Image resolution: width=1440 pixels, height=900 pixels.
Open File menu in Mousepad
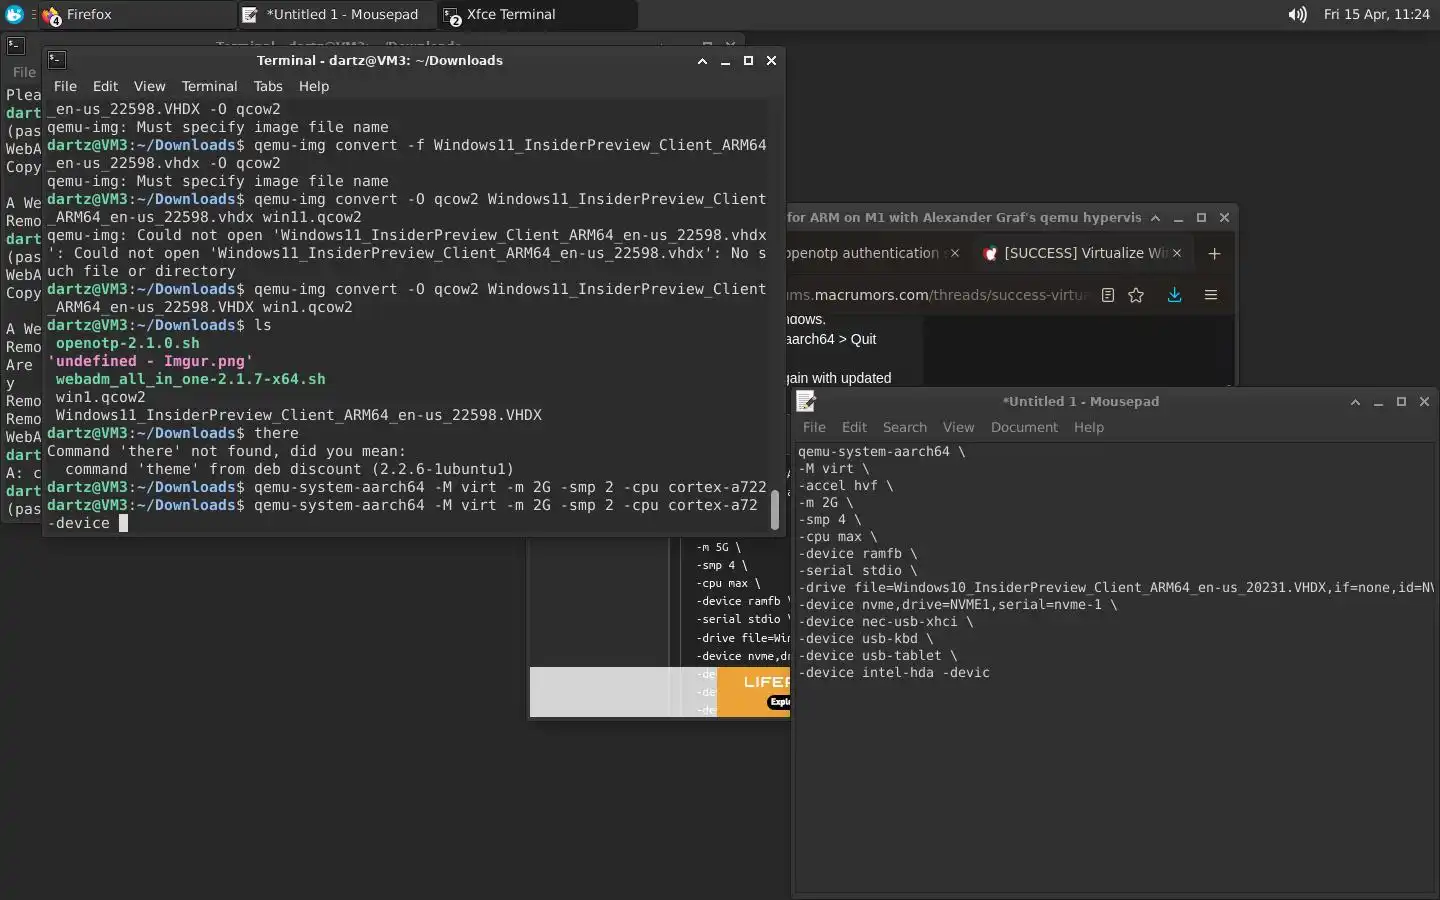(x=815, y=427)
